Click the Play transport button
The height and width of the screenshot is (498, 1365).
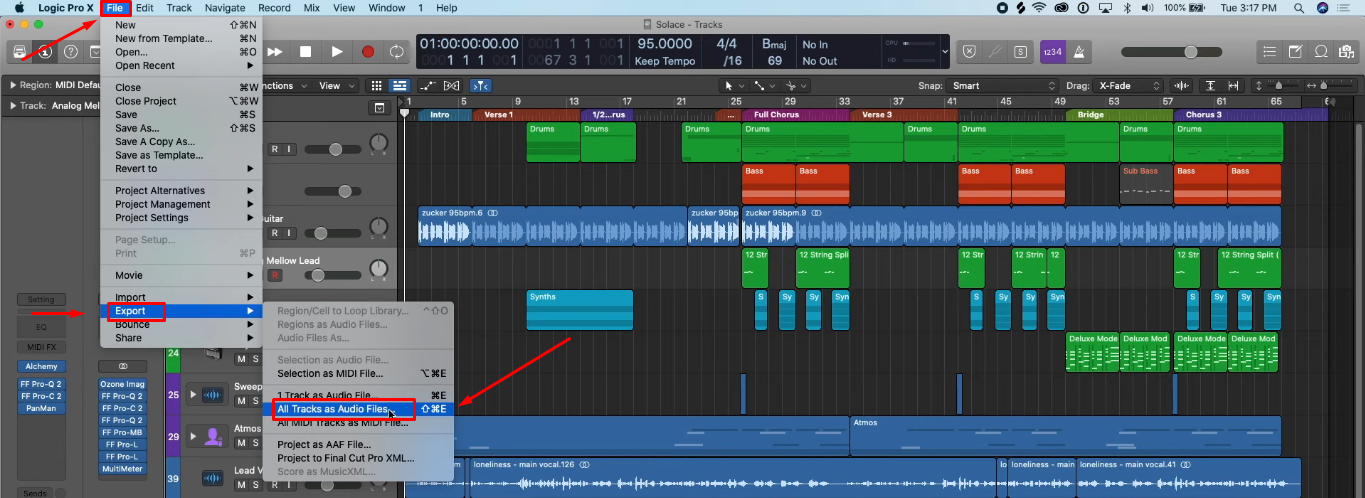pyautogui.click(x=337, y=52)
